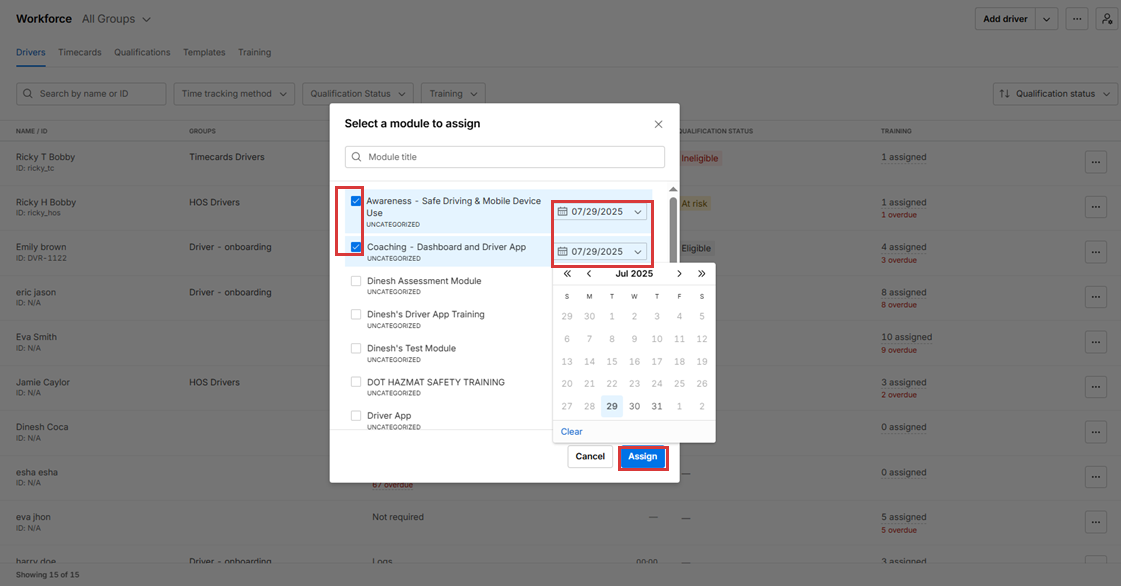Close the module assignment dialog
Image resolution: width=1121 pixels, height=586 pixels.
pos(658,124)
